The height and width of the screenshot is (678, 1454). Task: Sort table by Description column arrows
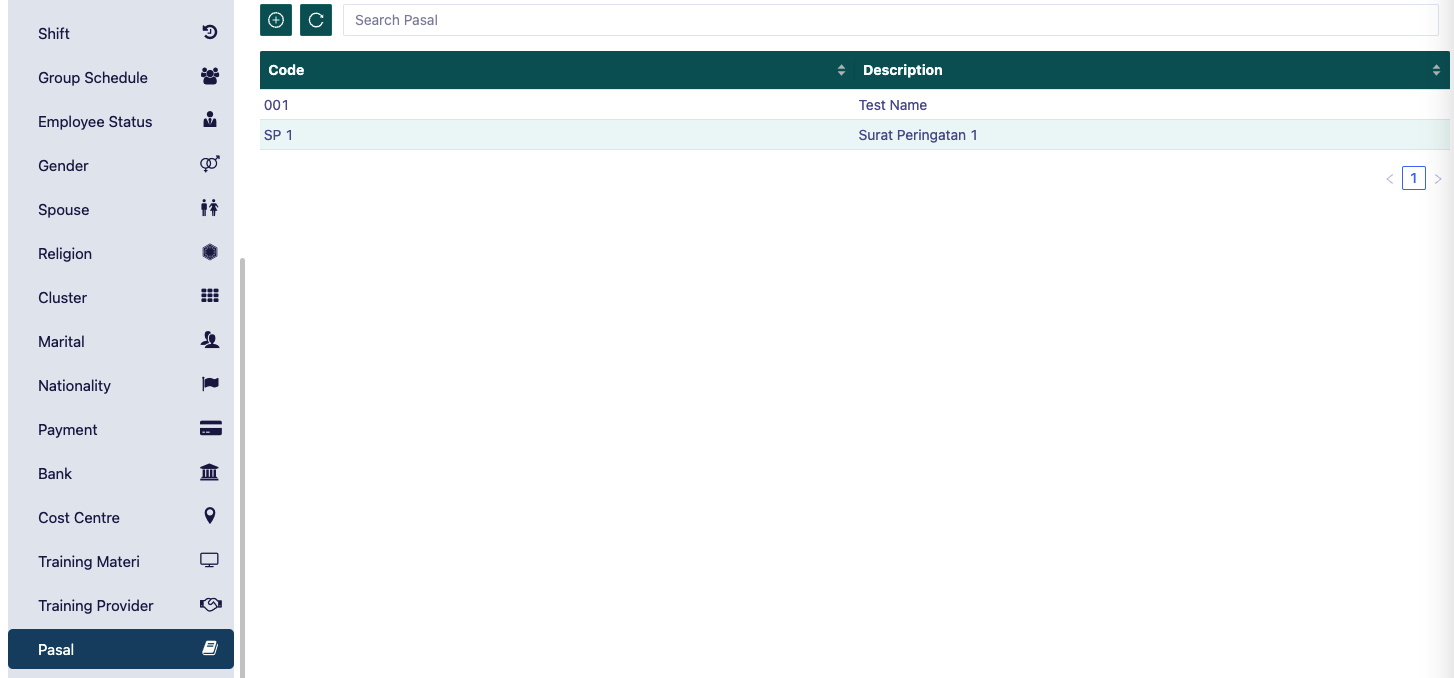(x=1436, y=70)
